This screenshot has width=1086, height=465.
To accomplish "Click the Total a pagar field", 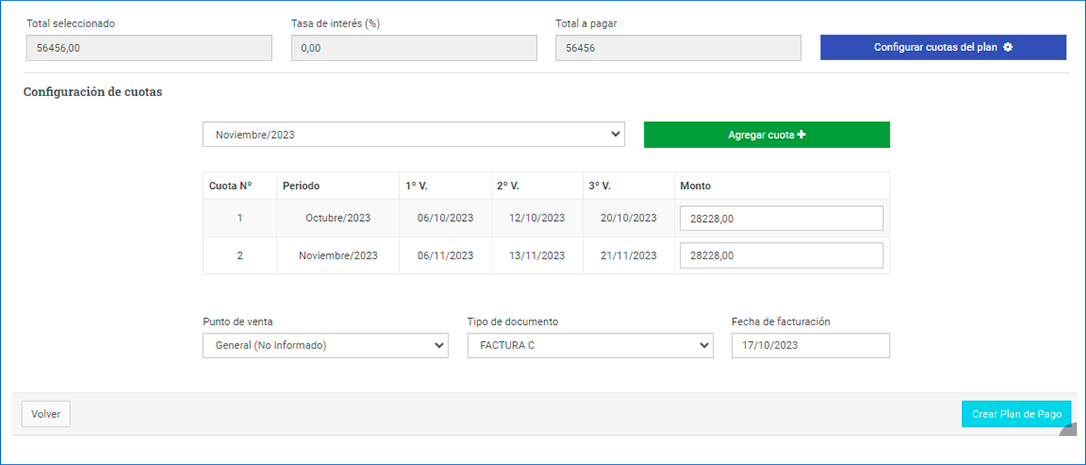I will [678, 48].
